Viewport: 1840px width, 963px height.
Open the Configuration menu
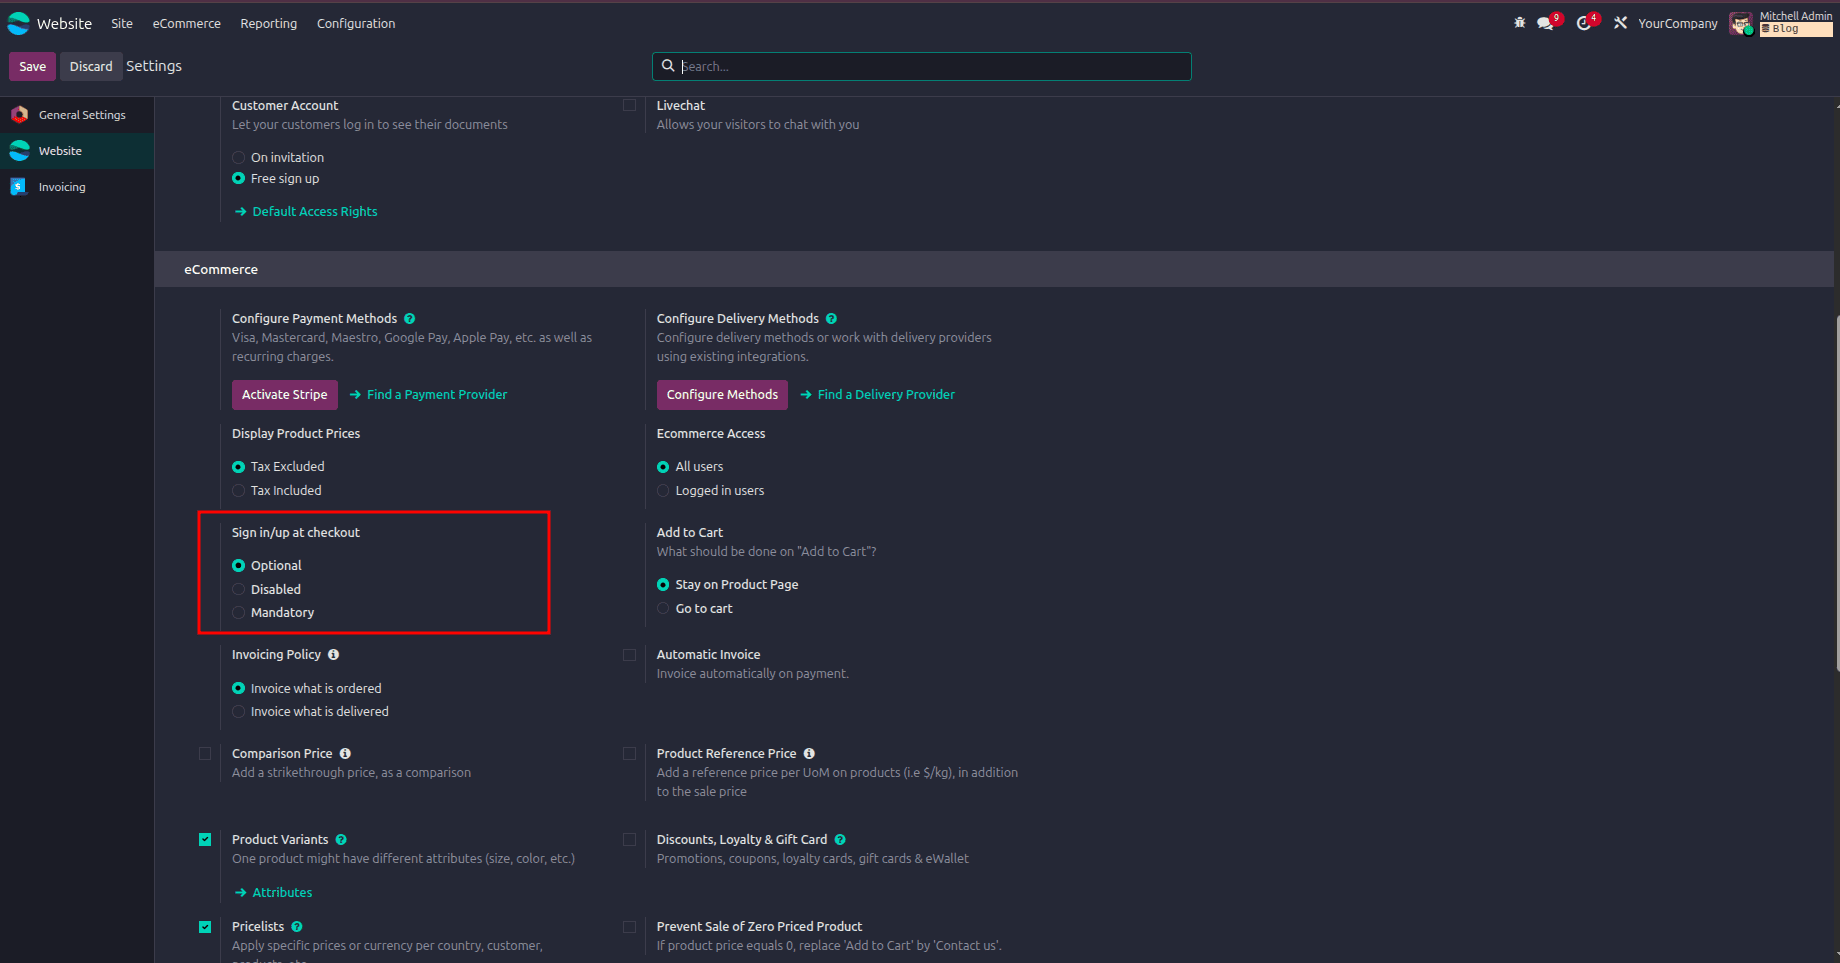click(356, 23)
